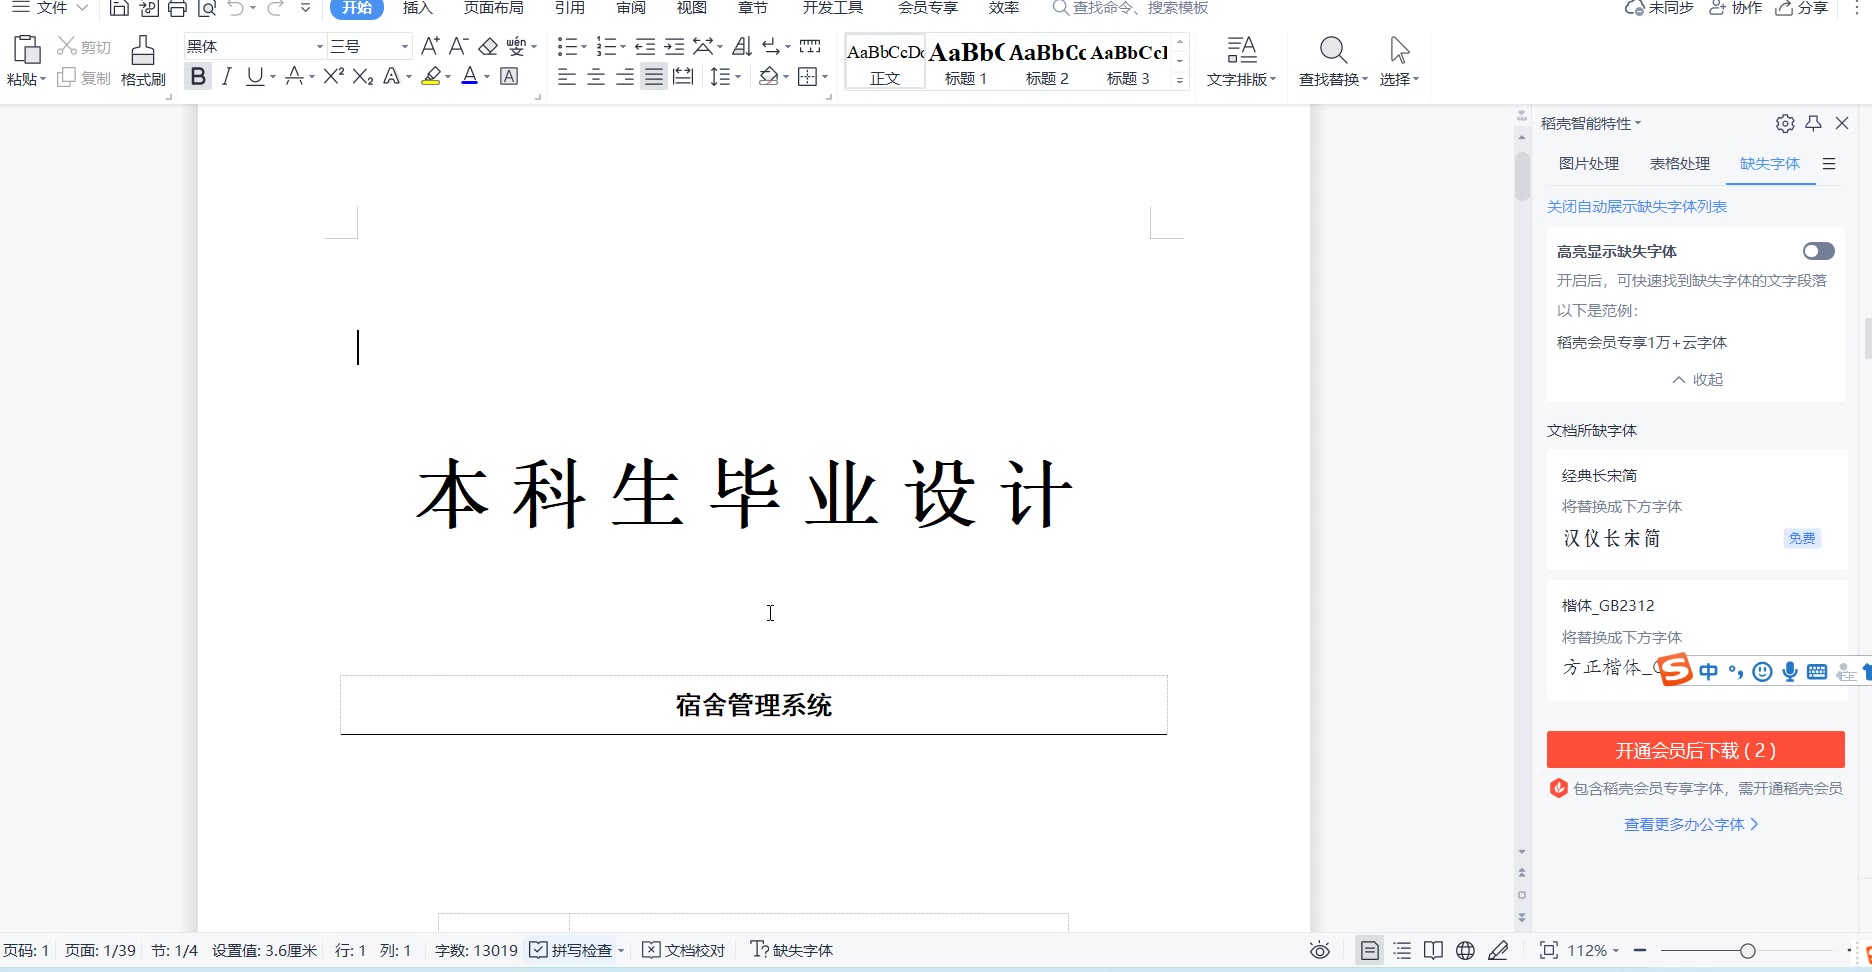Open 'View more office fonts' link

pyautogui.click(x=1691, y=825)
